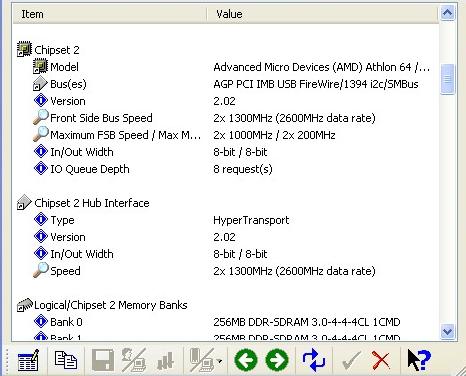
Task: Click the magnifier icon beside Speed row
Action: coord(41,270)
